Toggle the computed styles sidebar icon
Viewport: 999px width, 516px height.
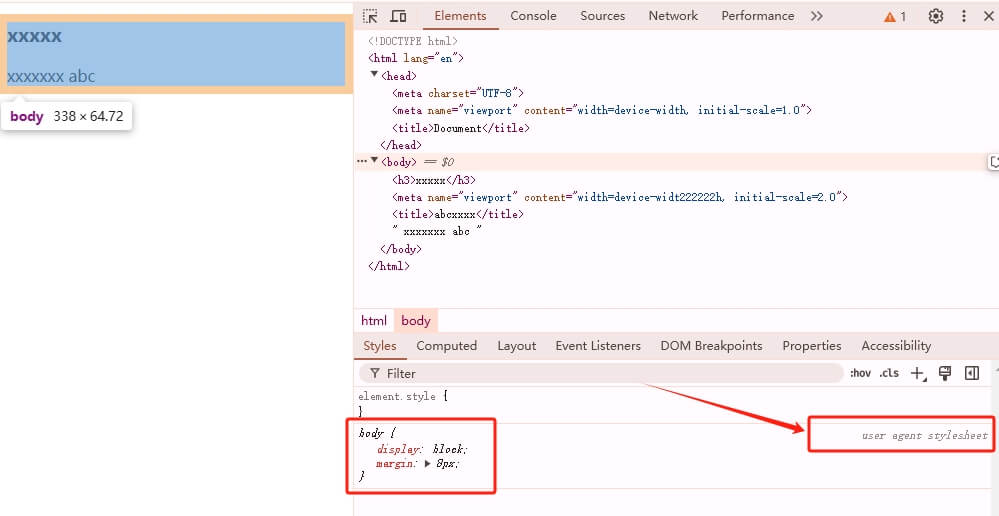[x=971, y=373]
